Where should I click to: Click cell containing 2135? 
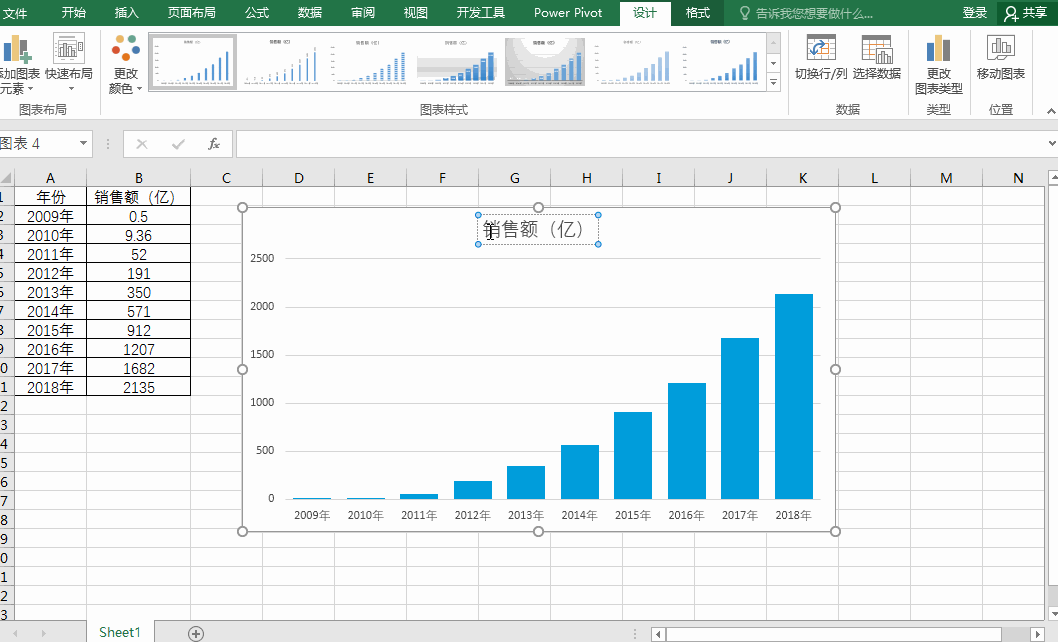(x=138, y=387)
